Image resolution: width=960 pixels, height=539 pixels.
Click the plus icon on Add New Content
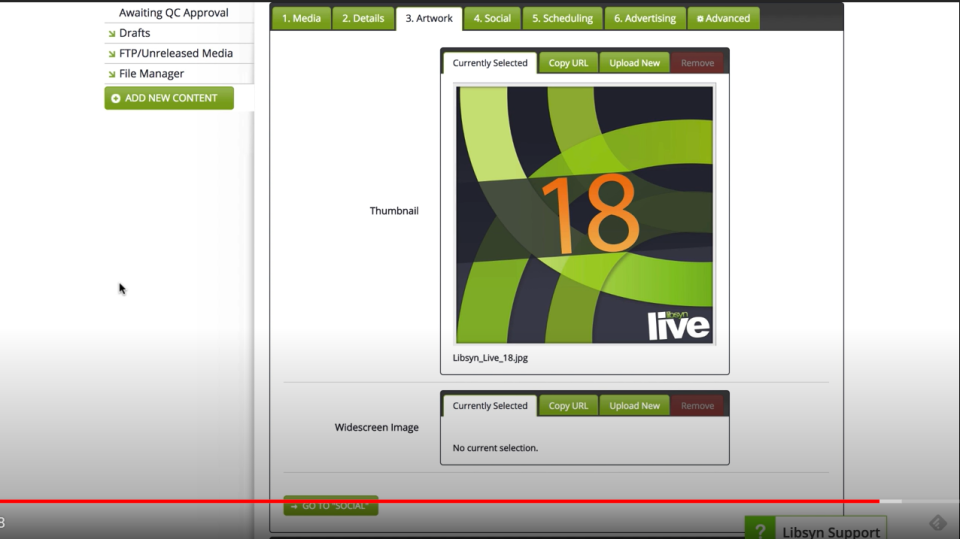coord(116,98)
